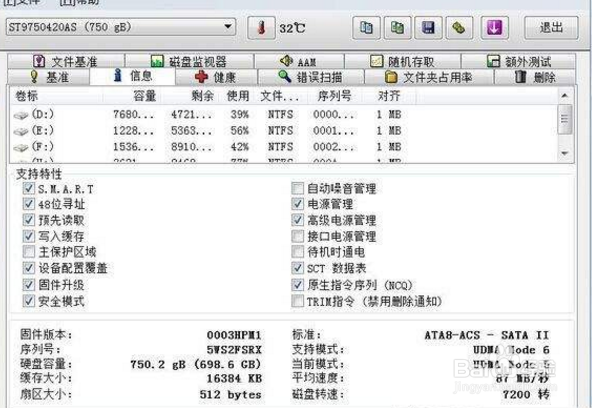
Task: Click the 对齐 column header
Action: (389, 96)
